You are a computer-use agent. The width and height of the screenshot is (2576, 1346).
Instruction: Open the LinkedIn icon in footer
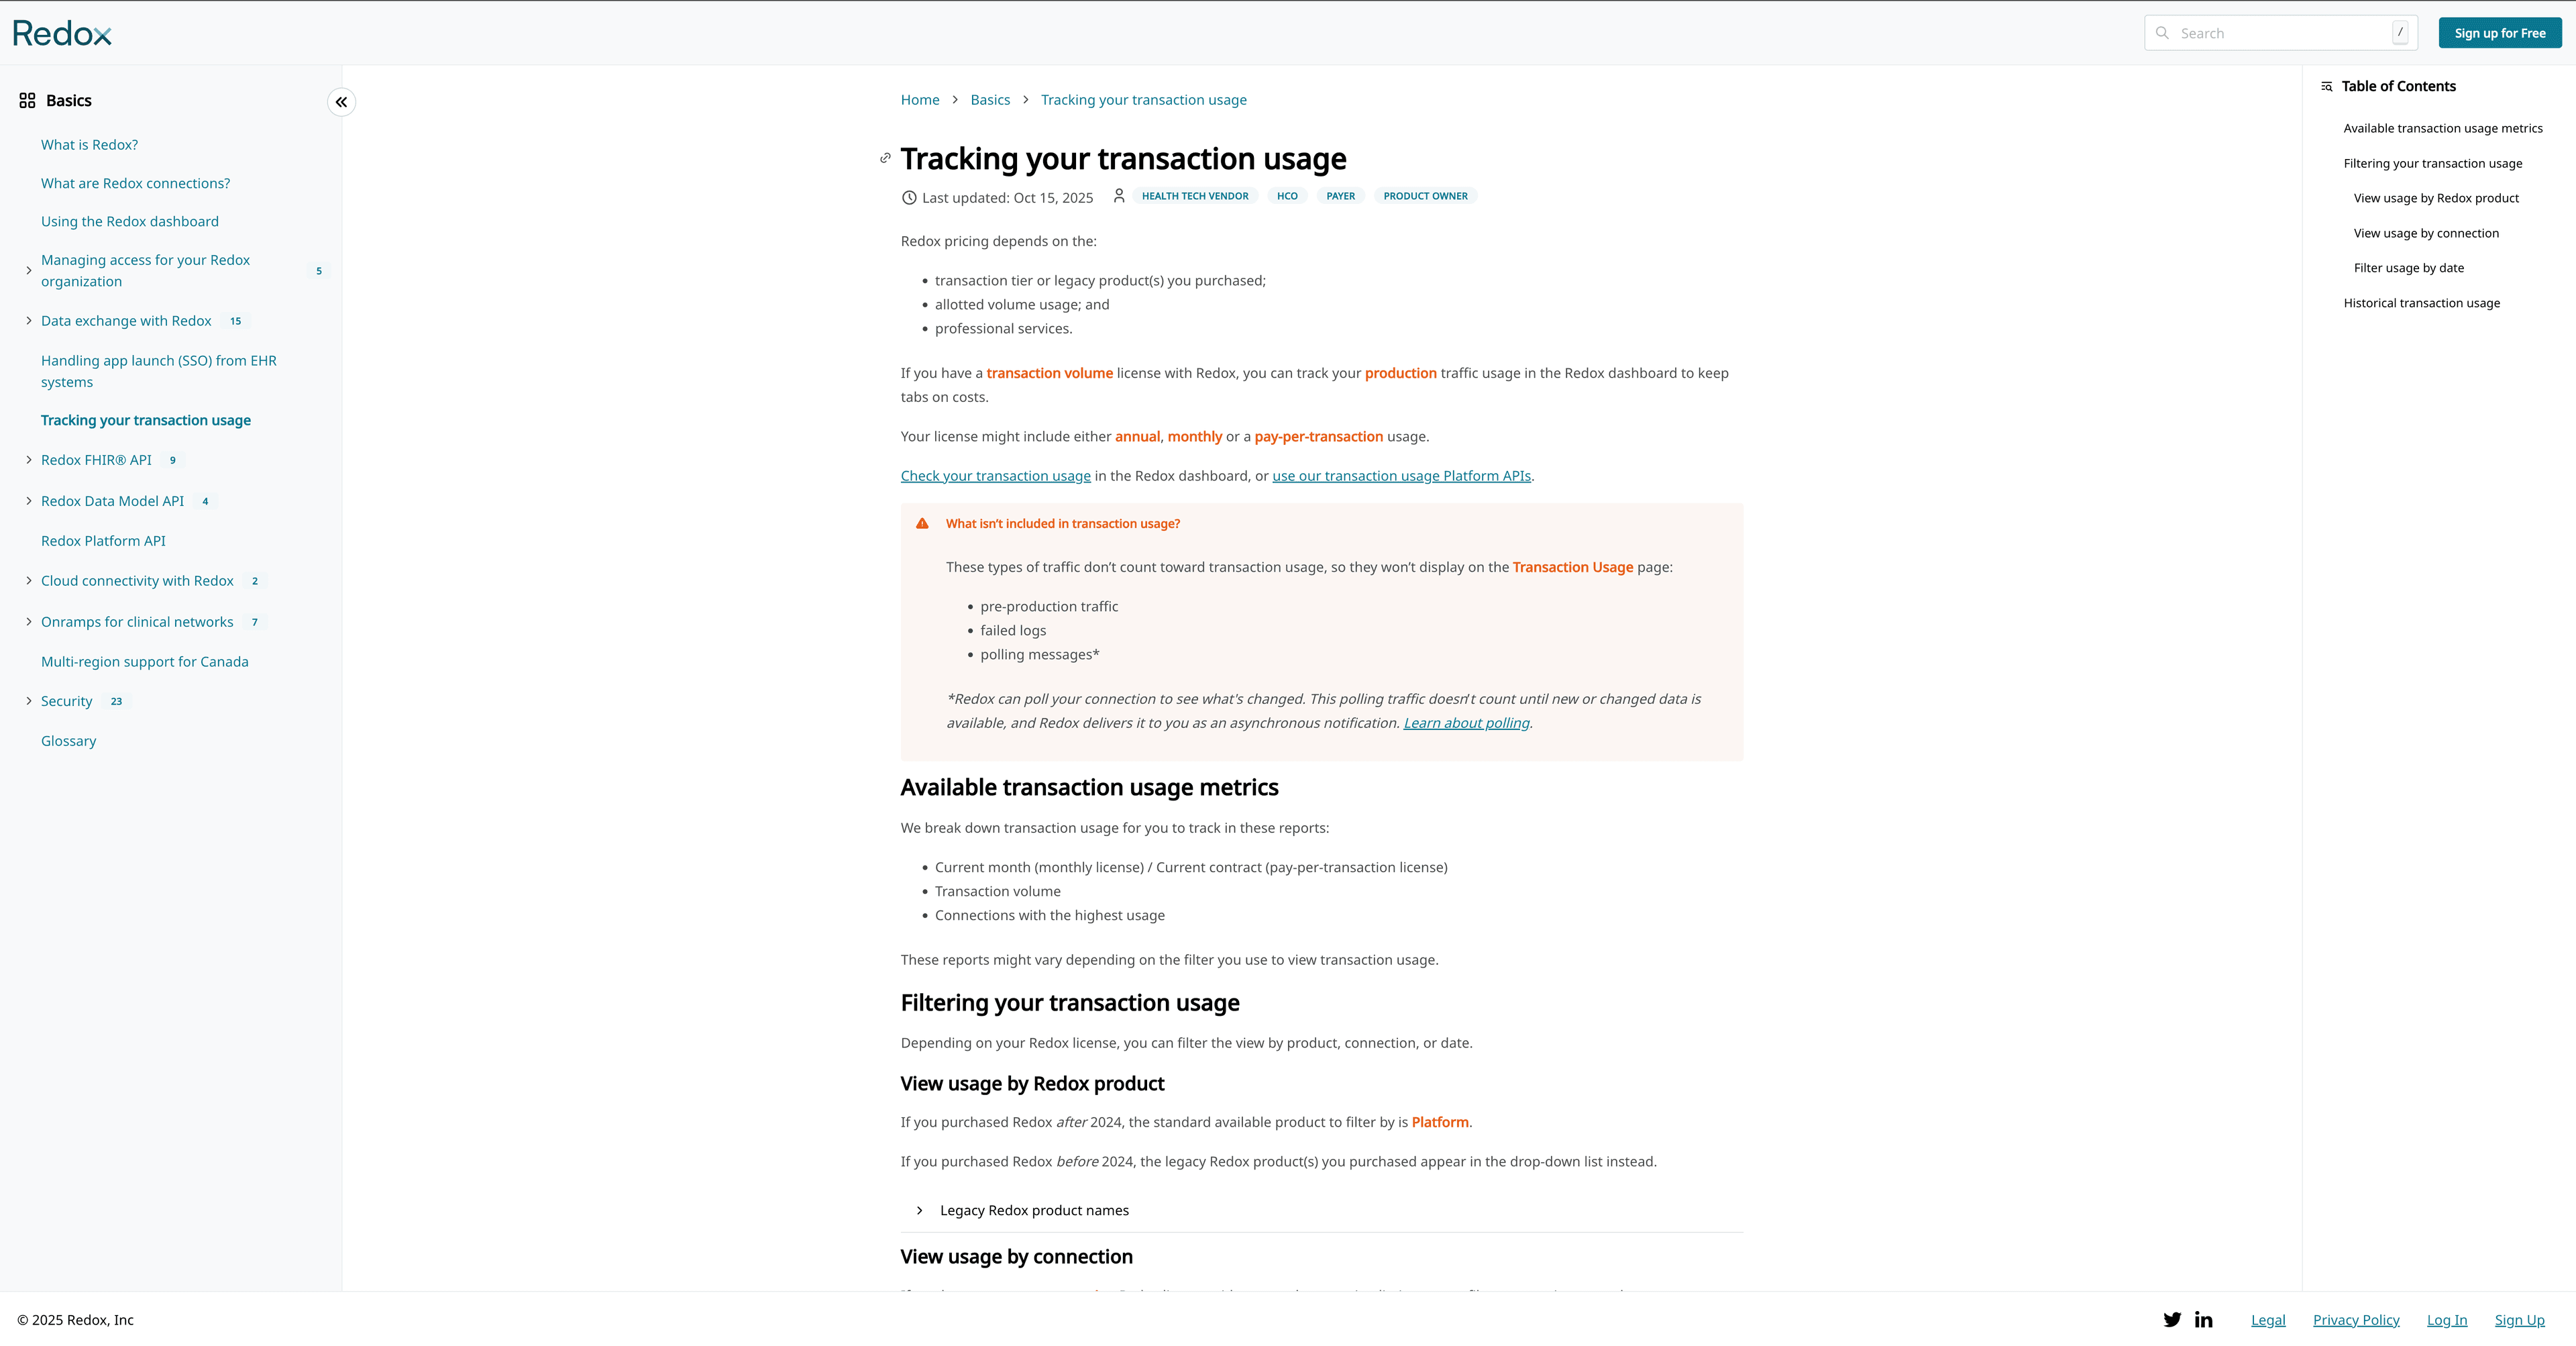click(2203, 1320)
